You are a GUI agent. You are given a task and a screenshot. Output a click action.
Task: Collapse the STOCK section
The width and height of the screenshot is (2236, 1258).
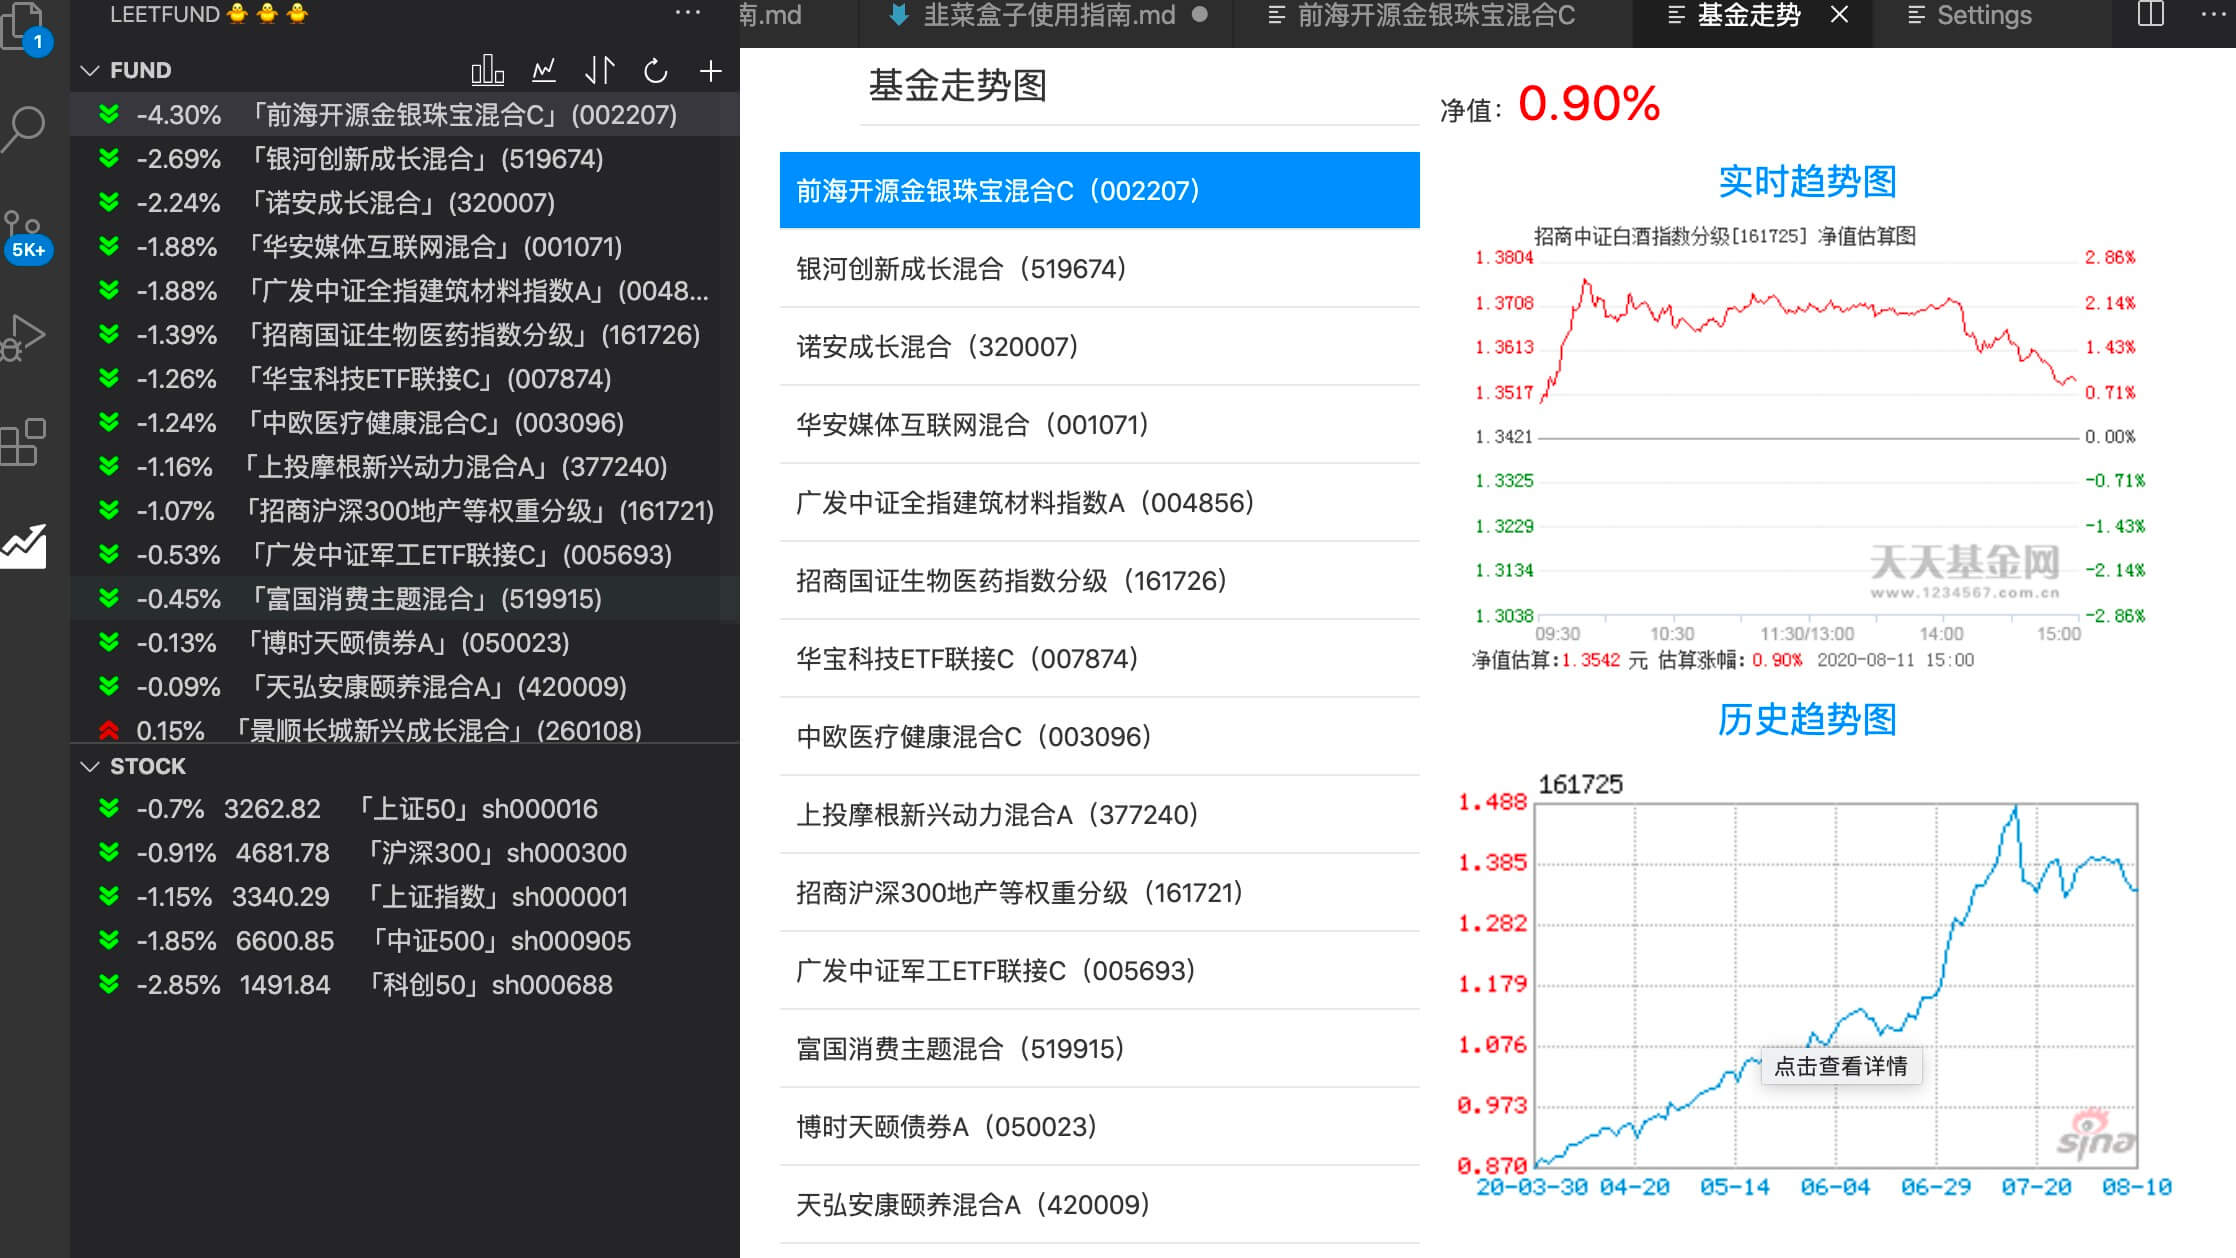tap(90, 767)
